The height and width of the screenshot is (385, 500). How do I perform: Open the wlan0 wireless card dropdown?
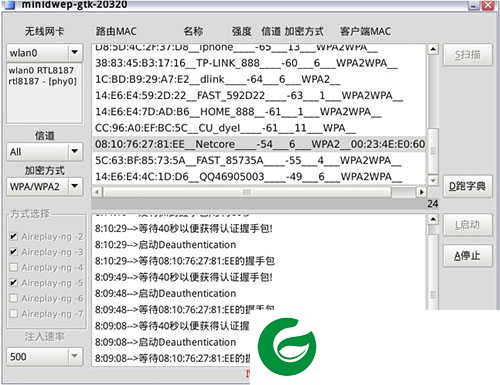pos(75,52)
